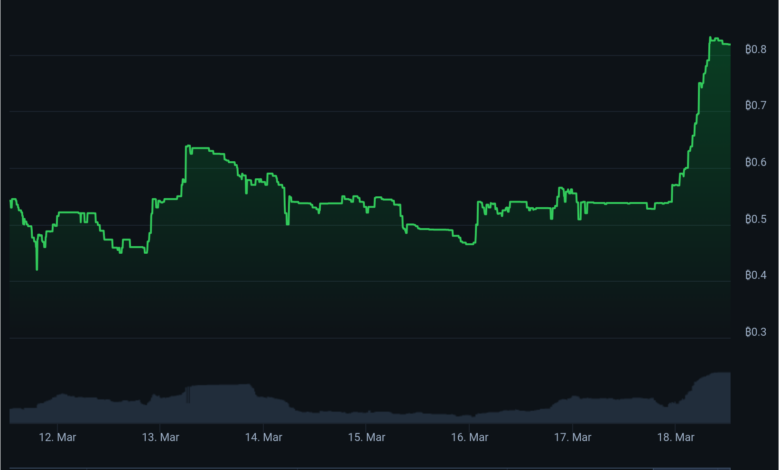
Task: Select the ฿0.5 price axis label
Action: (756, 219)
